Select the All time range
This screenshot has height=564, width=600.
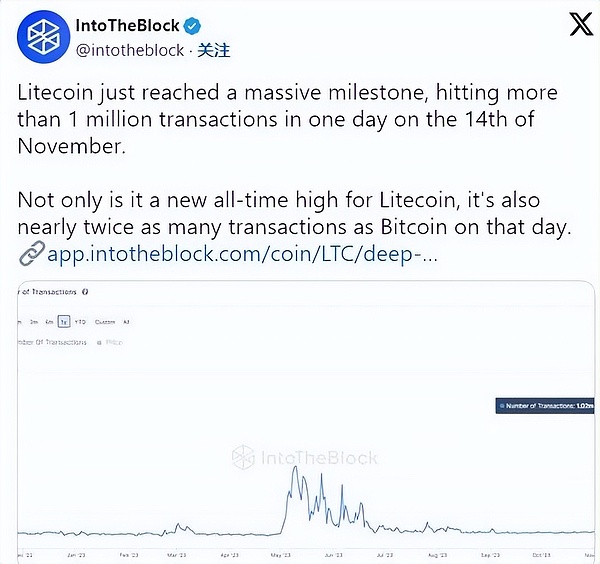tap(126, 322)
